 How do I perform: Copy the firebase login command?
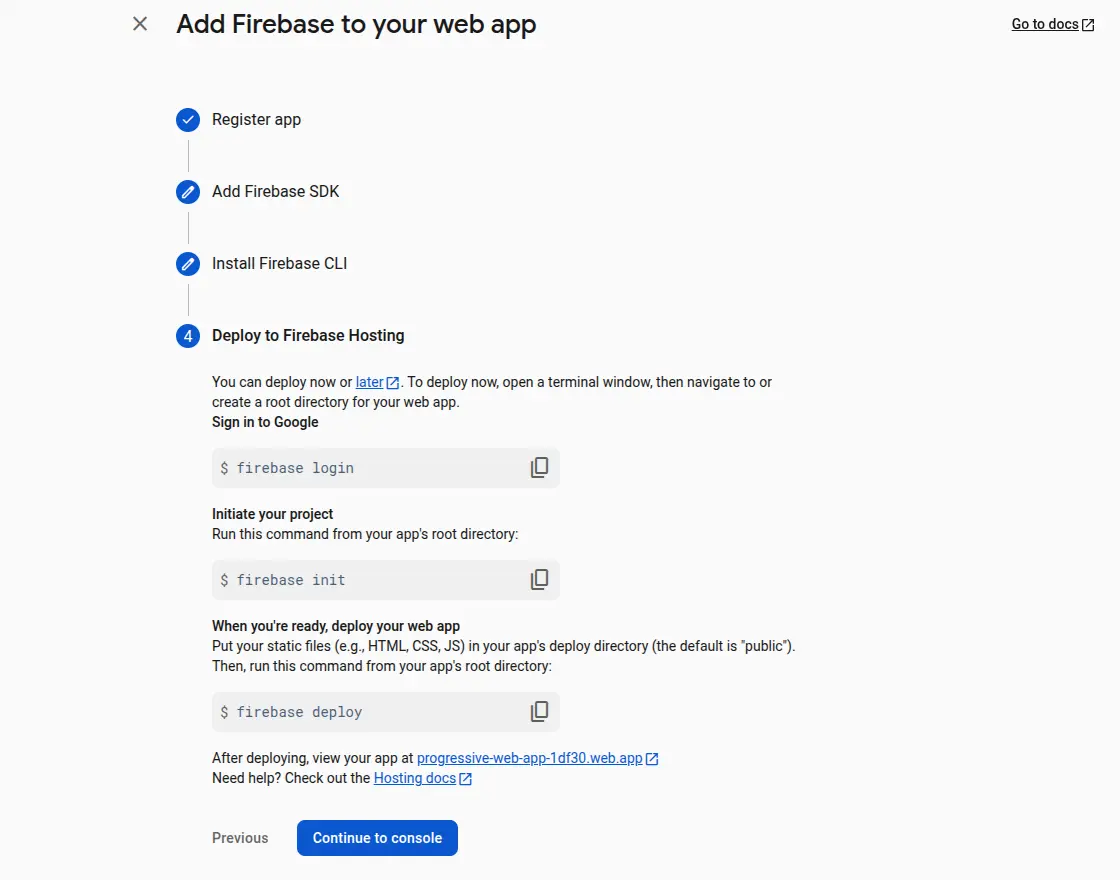coord(539,468)
